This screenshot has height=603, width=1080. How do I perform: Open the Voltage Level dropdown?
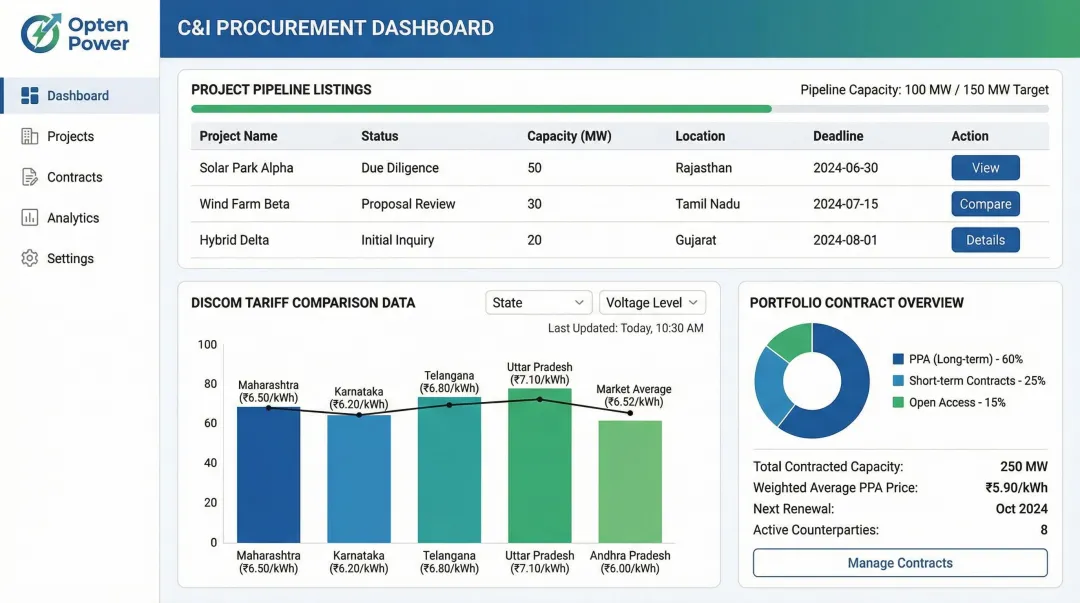pos(652,302)
